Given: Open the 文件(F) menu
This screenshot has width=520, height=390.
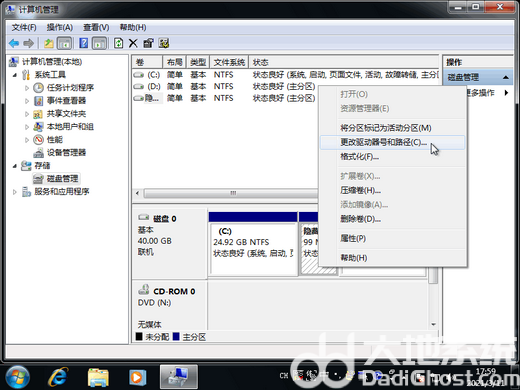Looking at the screenshot, I should pyautogui.click(x=24, y=27).
